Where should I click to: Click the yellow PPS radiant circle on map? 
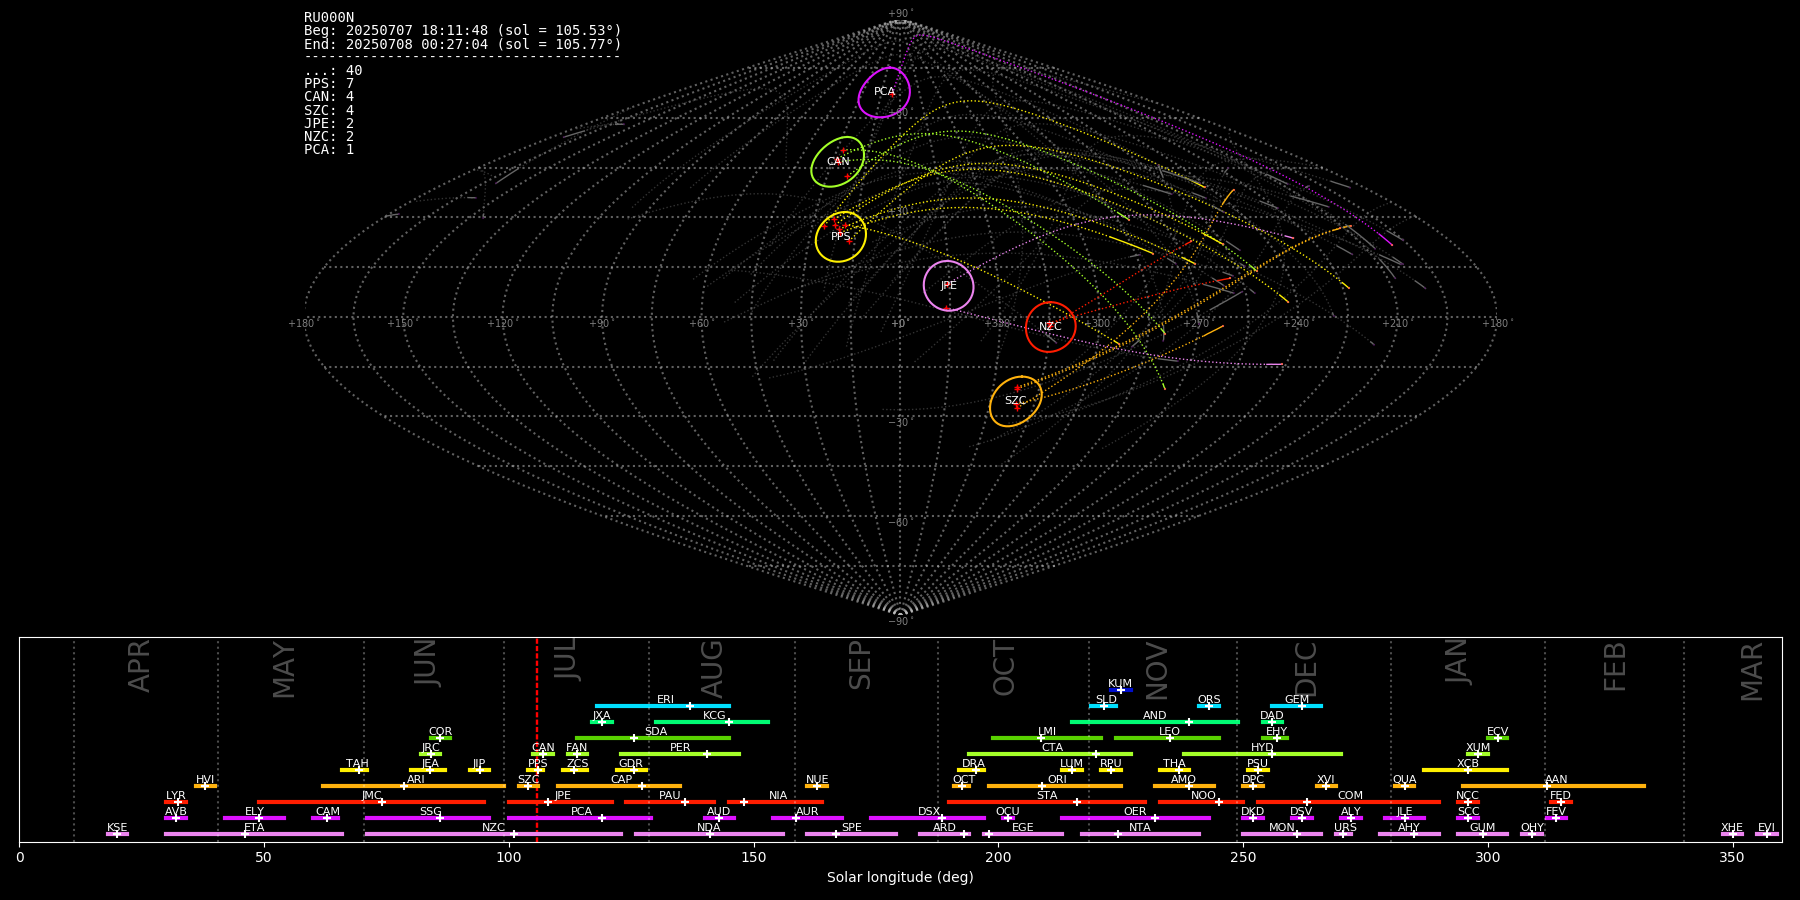coord(841,237)
